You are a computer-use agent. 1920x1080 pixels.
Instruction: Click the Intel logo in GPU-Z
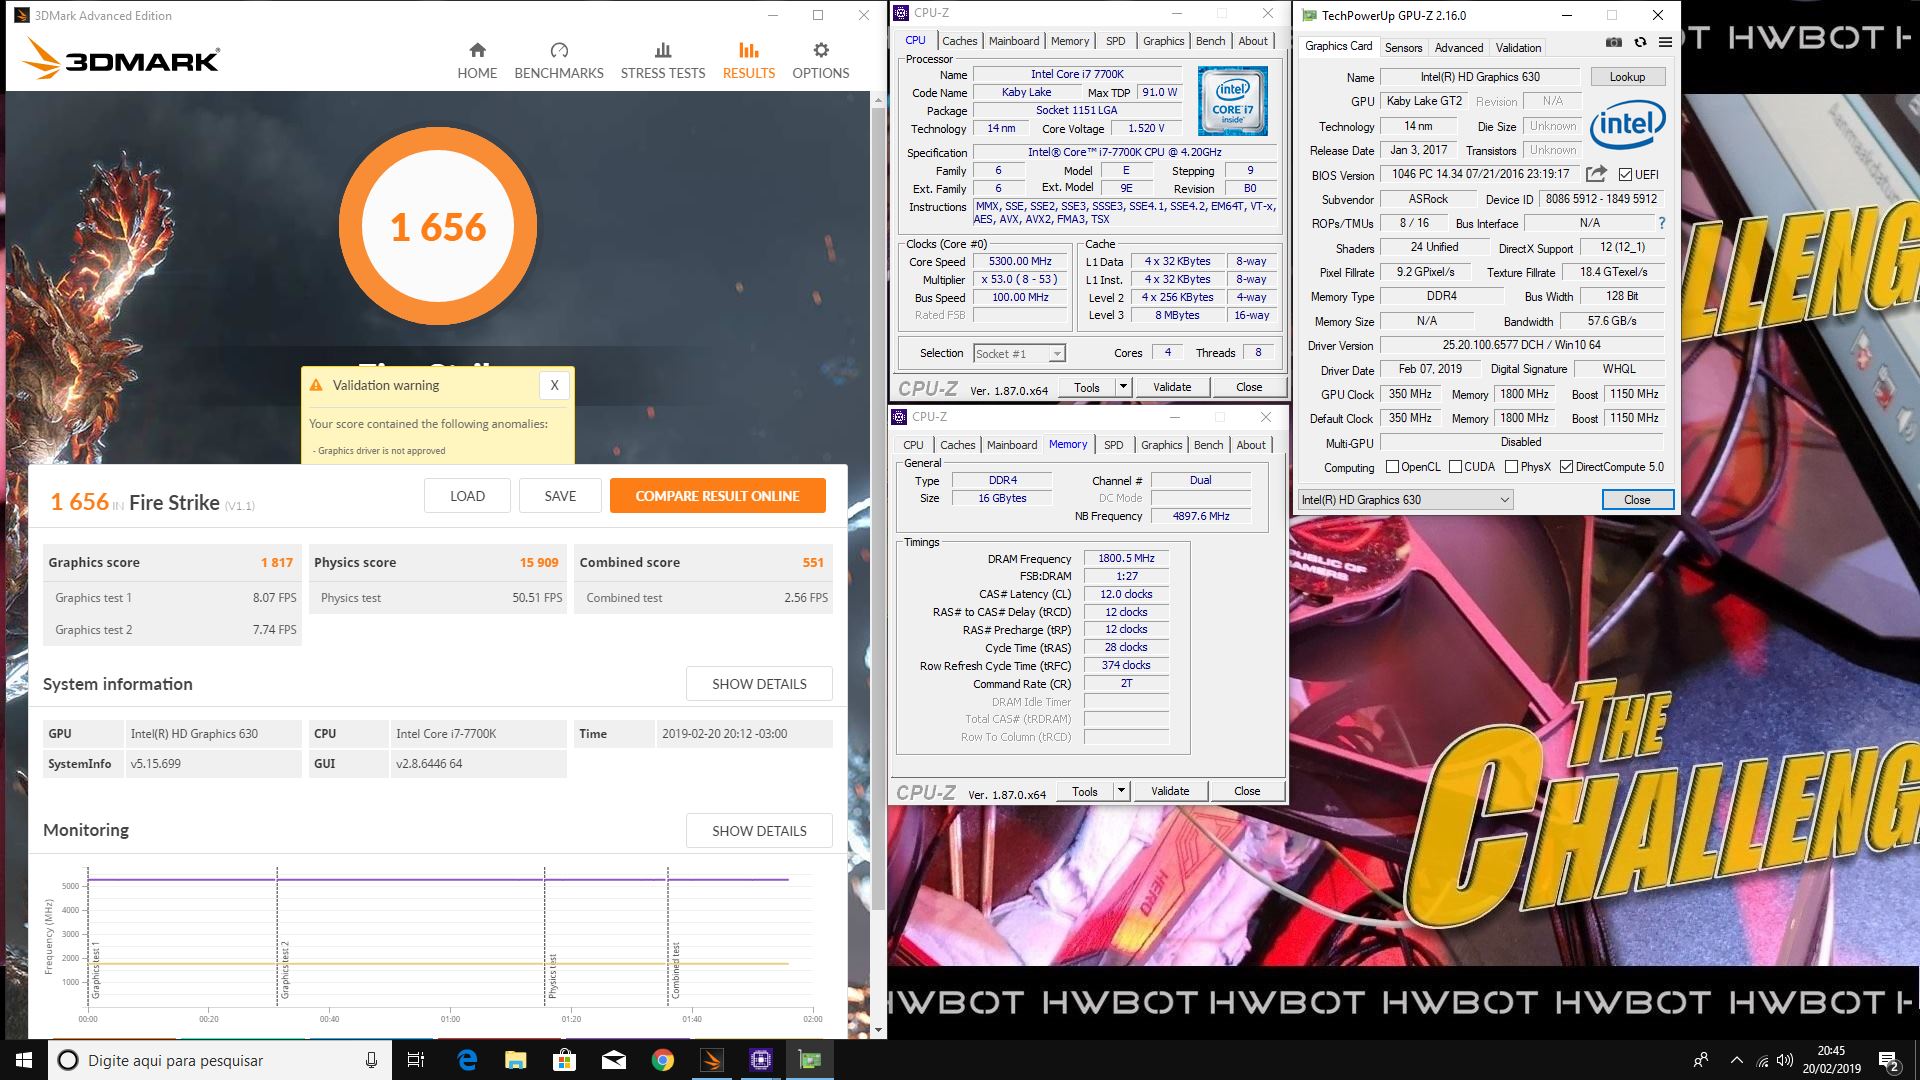[x=1627, y=125]
